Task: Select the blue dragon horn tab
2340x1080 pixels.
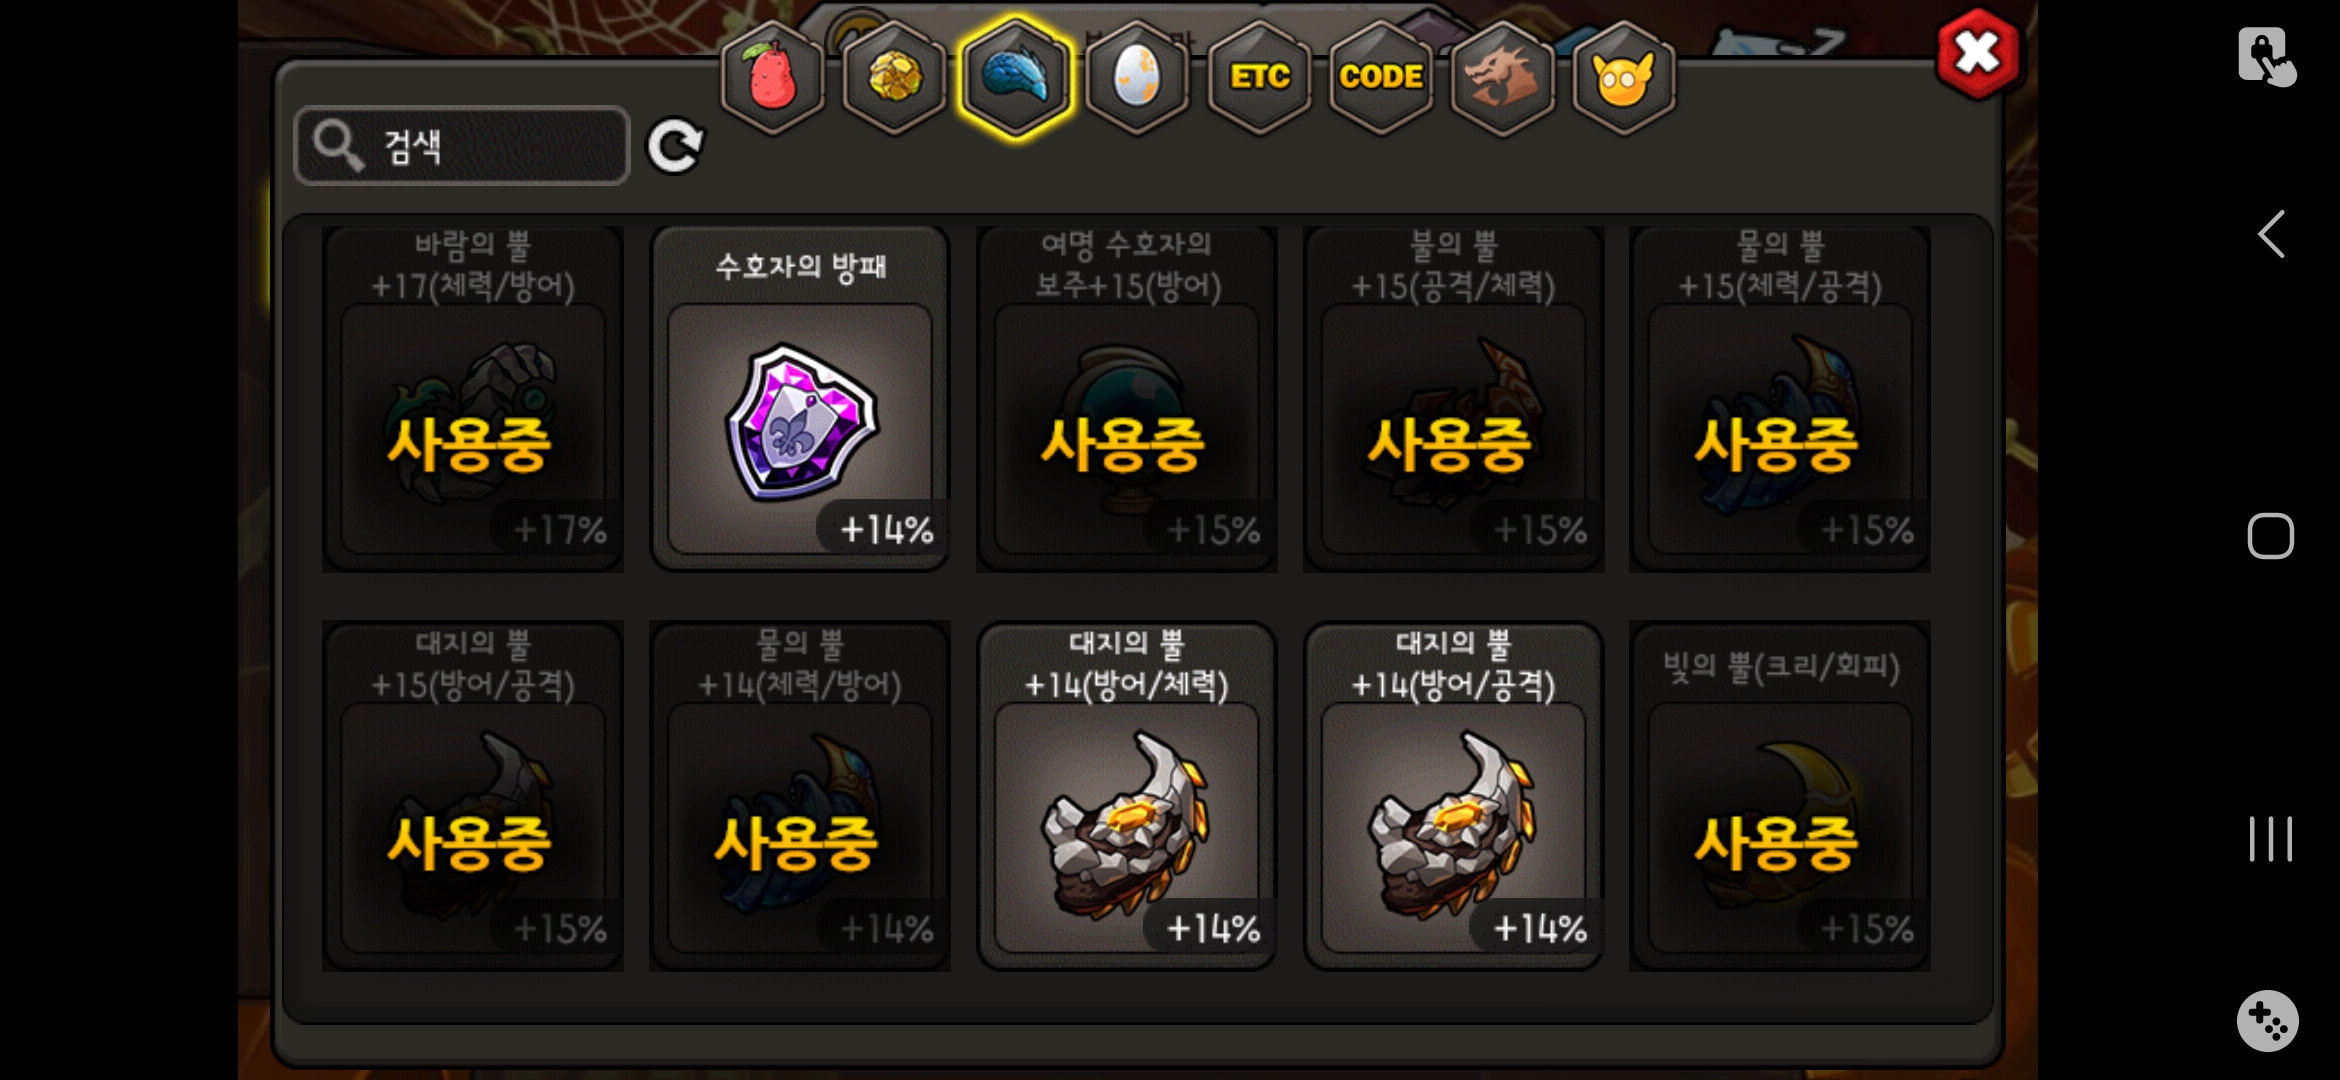Action: point(1015,78)
